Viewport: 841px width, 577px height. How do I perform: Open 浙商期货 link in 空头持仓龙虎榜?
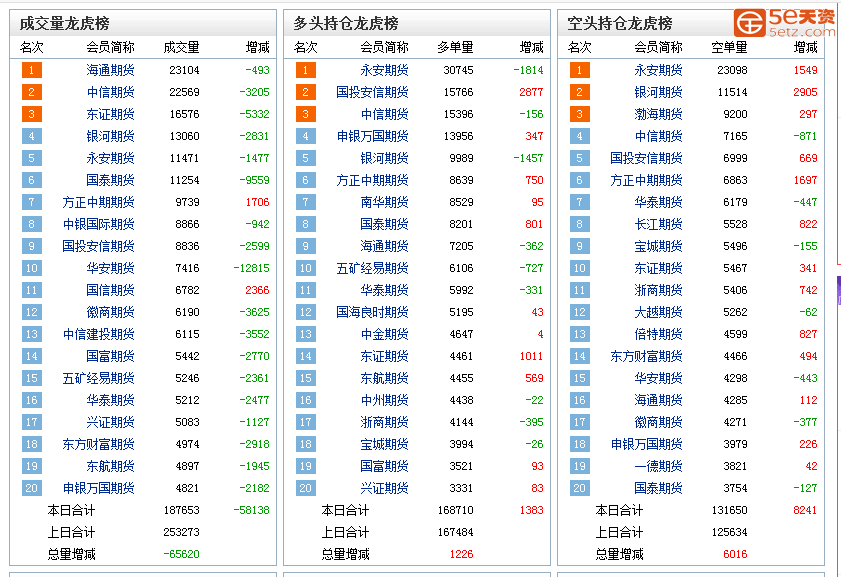[659, 290]
